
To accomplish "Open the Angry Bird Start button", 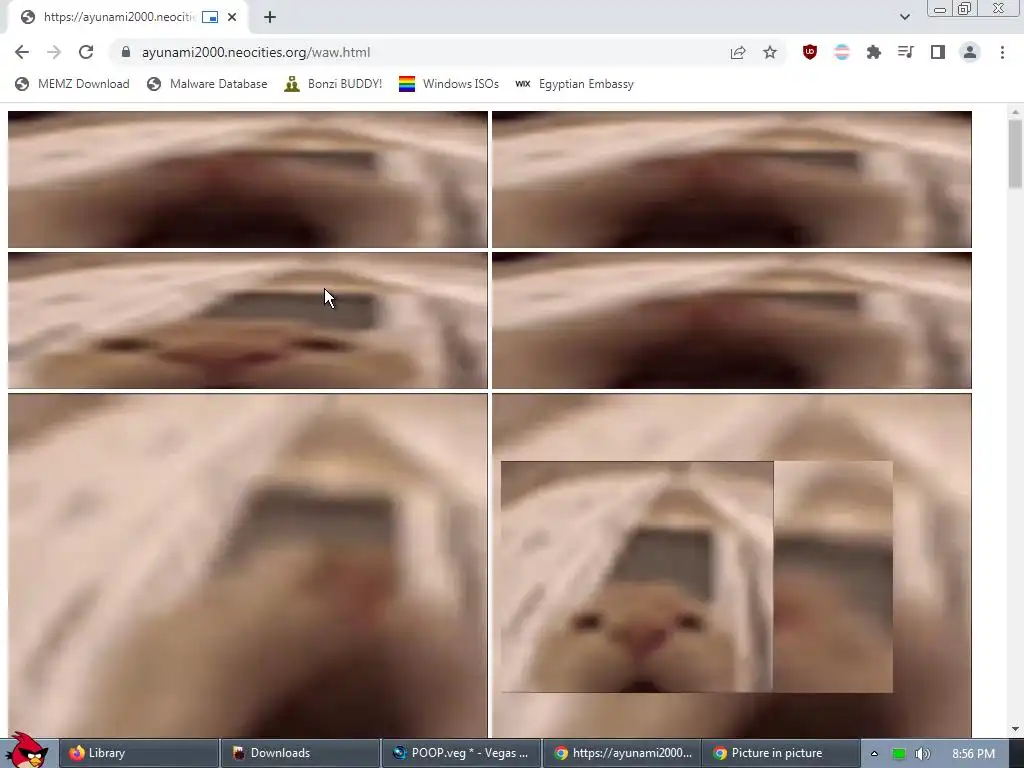I will point(27,750).
